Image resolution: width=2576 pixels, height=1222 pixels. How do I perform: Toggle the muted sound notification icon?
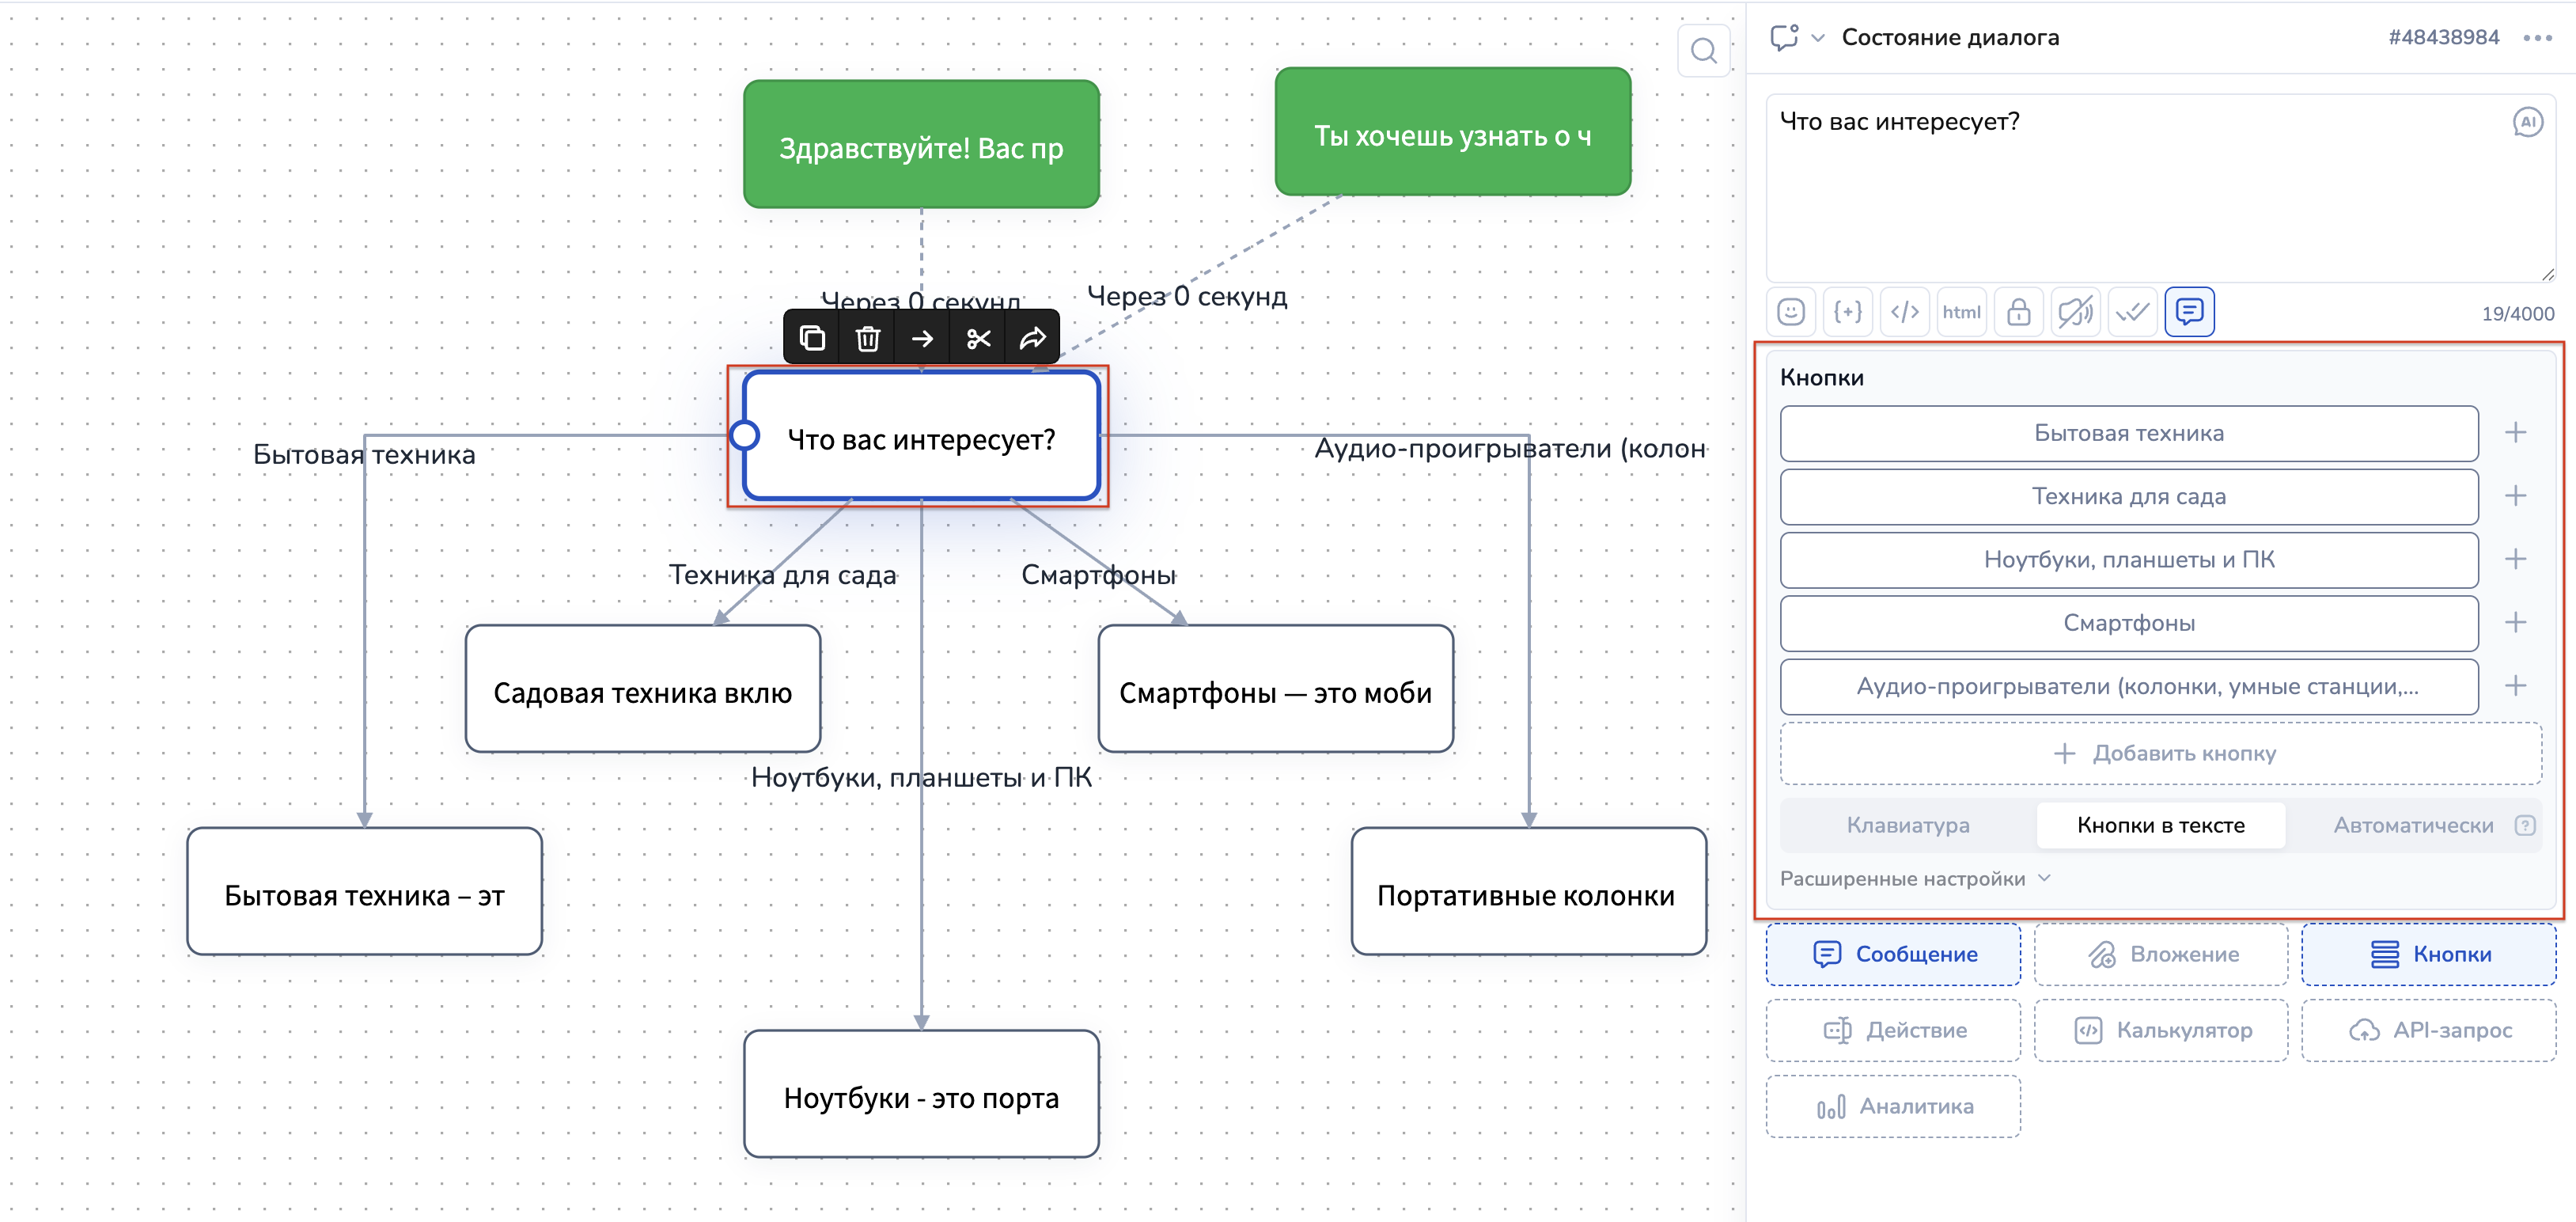click(2075, 312)
